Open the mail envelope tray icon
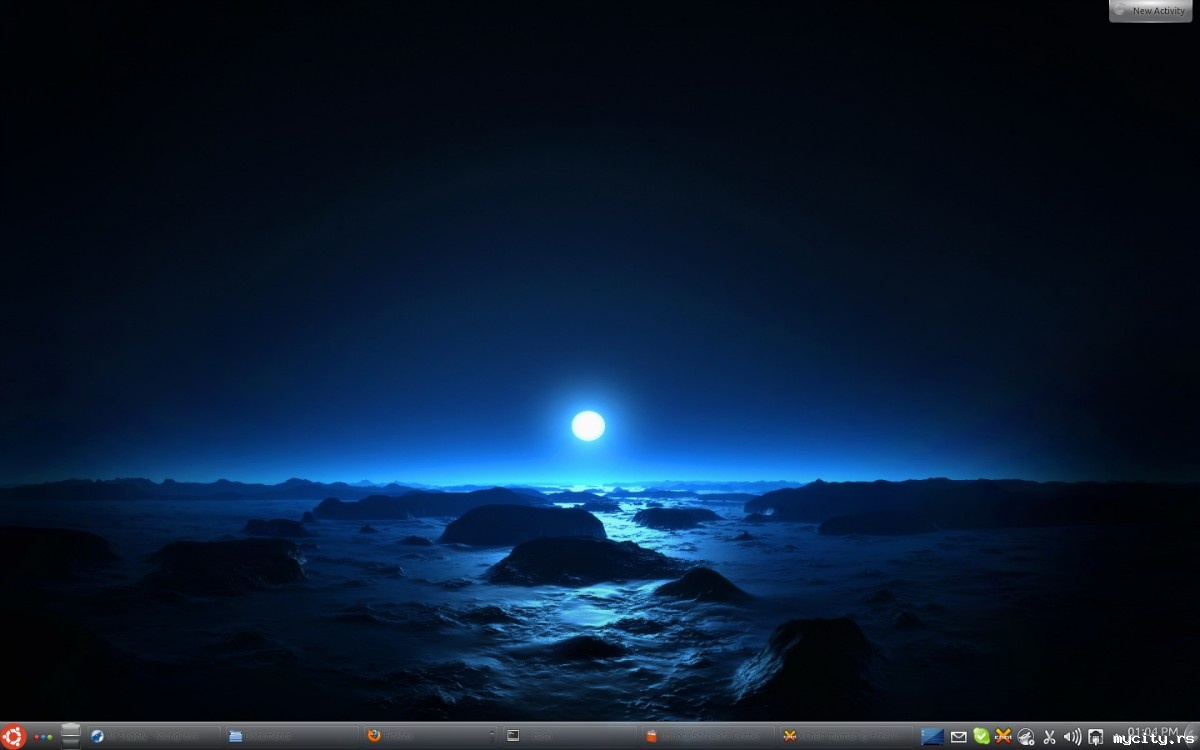This screenshot has height=750, width=1200. pyautogui.click(x=958, y=737)
